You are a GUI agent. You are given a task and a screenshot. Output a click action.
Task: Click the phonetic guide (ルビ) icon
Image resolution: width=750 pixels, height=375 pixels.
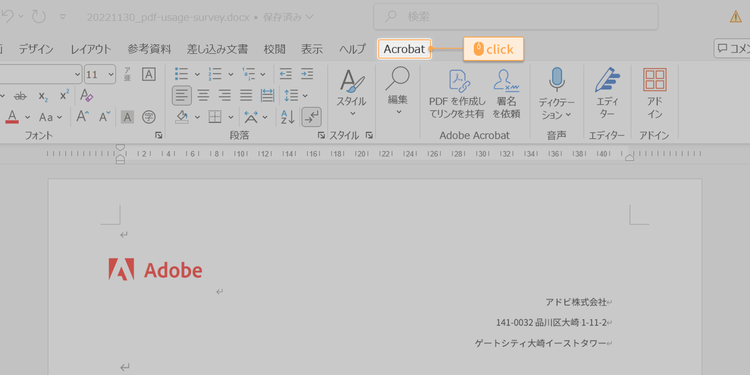pyautogui.click(x=127, y=74)
